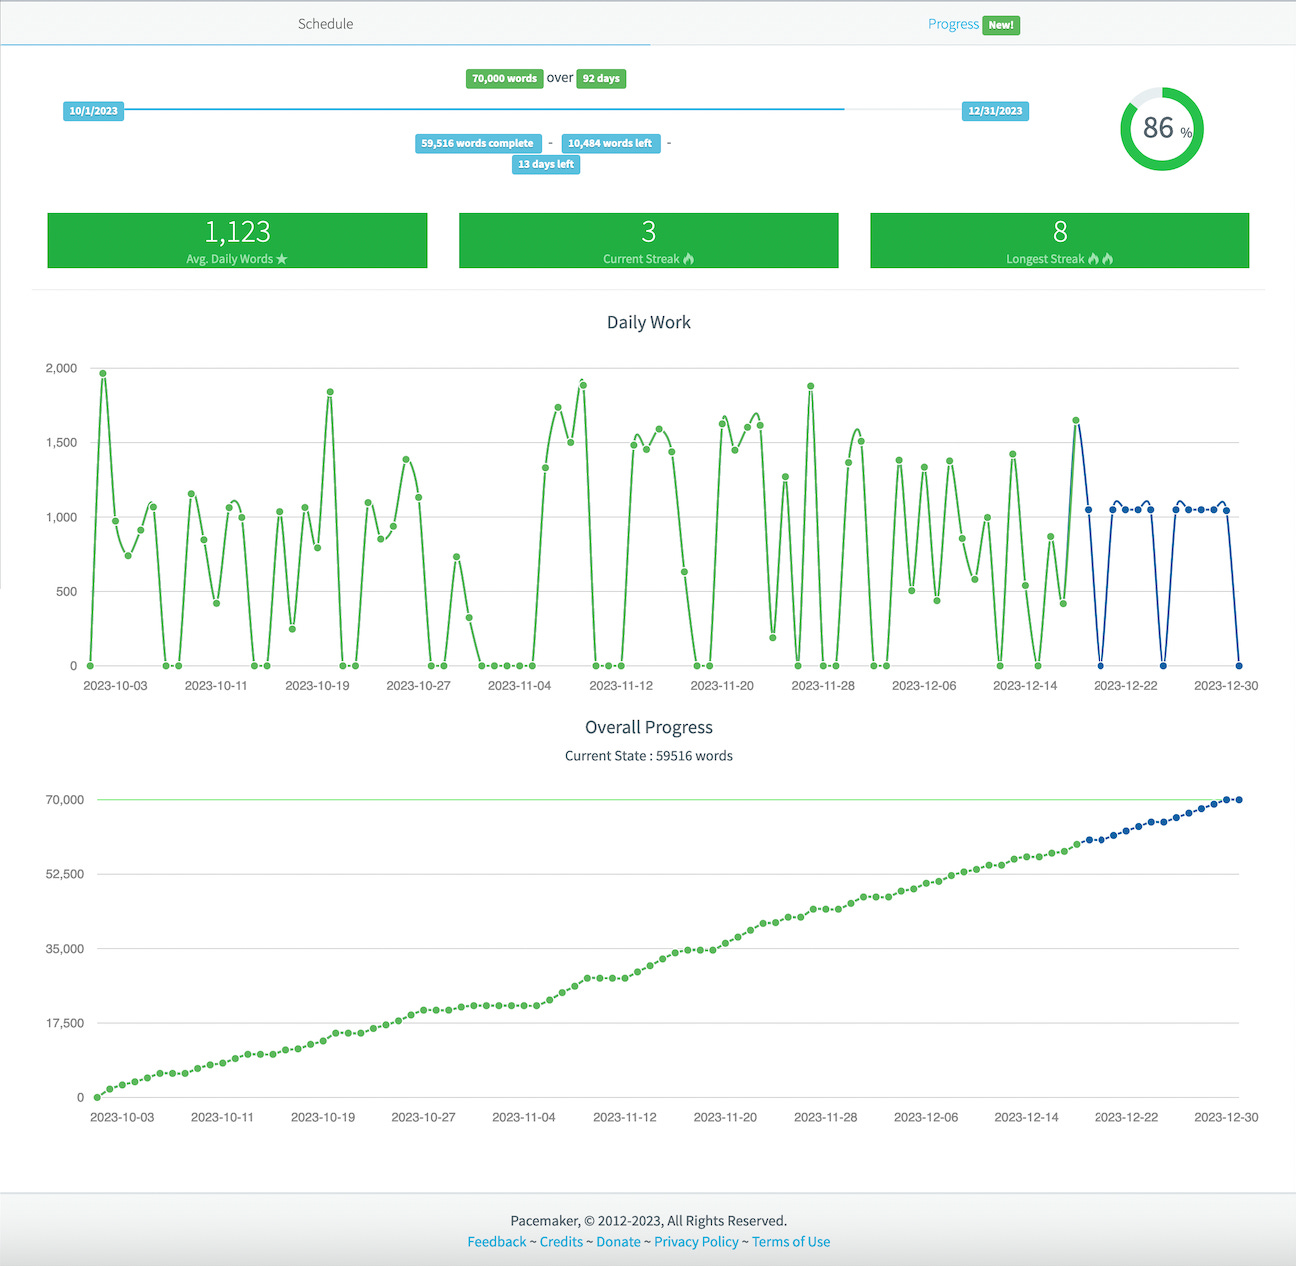Click the 13 days left badge
This screenshot has height=1266, width=1296.
546,164
